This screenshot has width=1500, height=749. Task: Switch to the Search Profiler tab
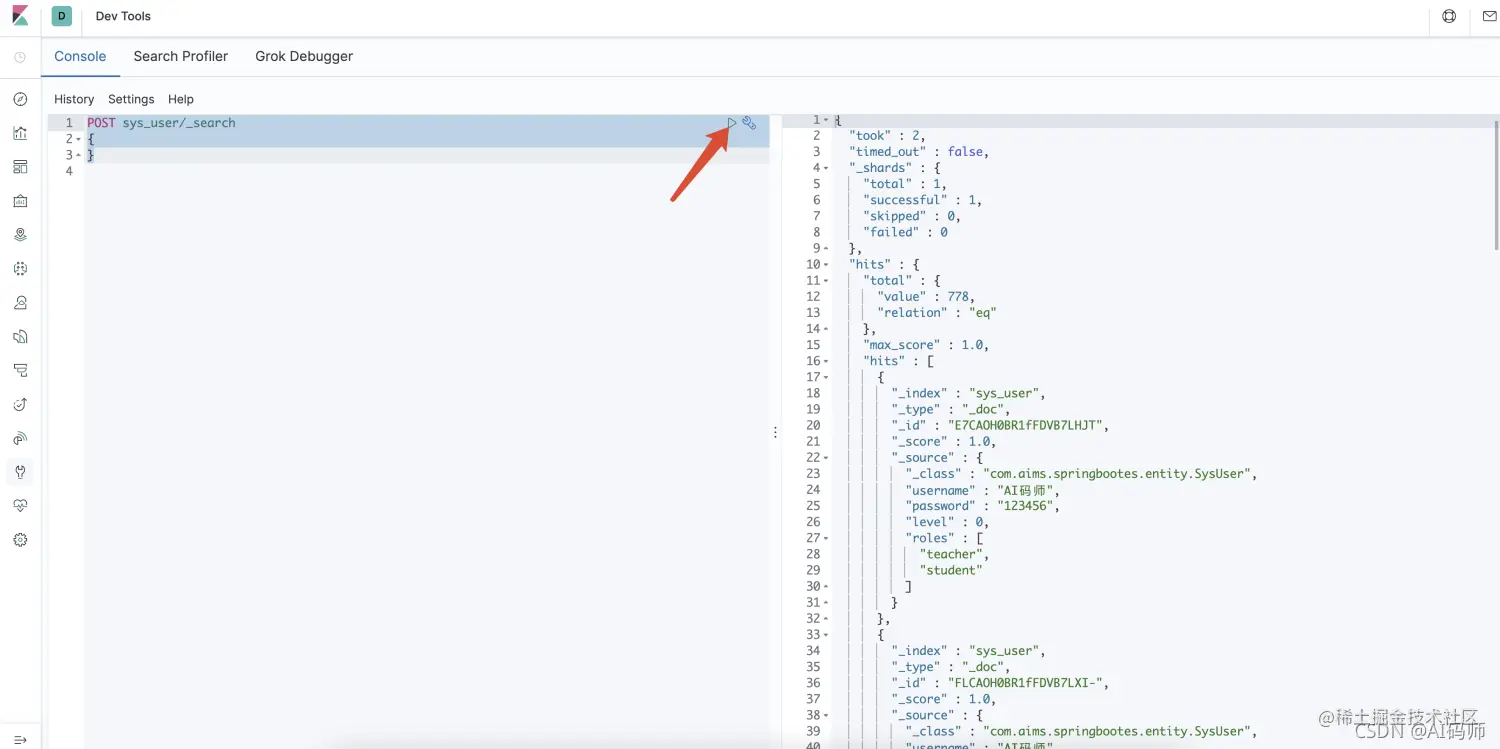181,56
